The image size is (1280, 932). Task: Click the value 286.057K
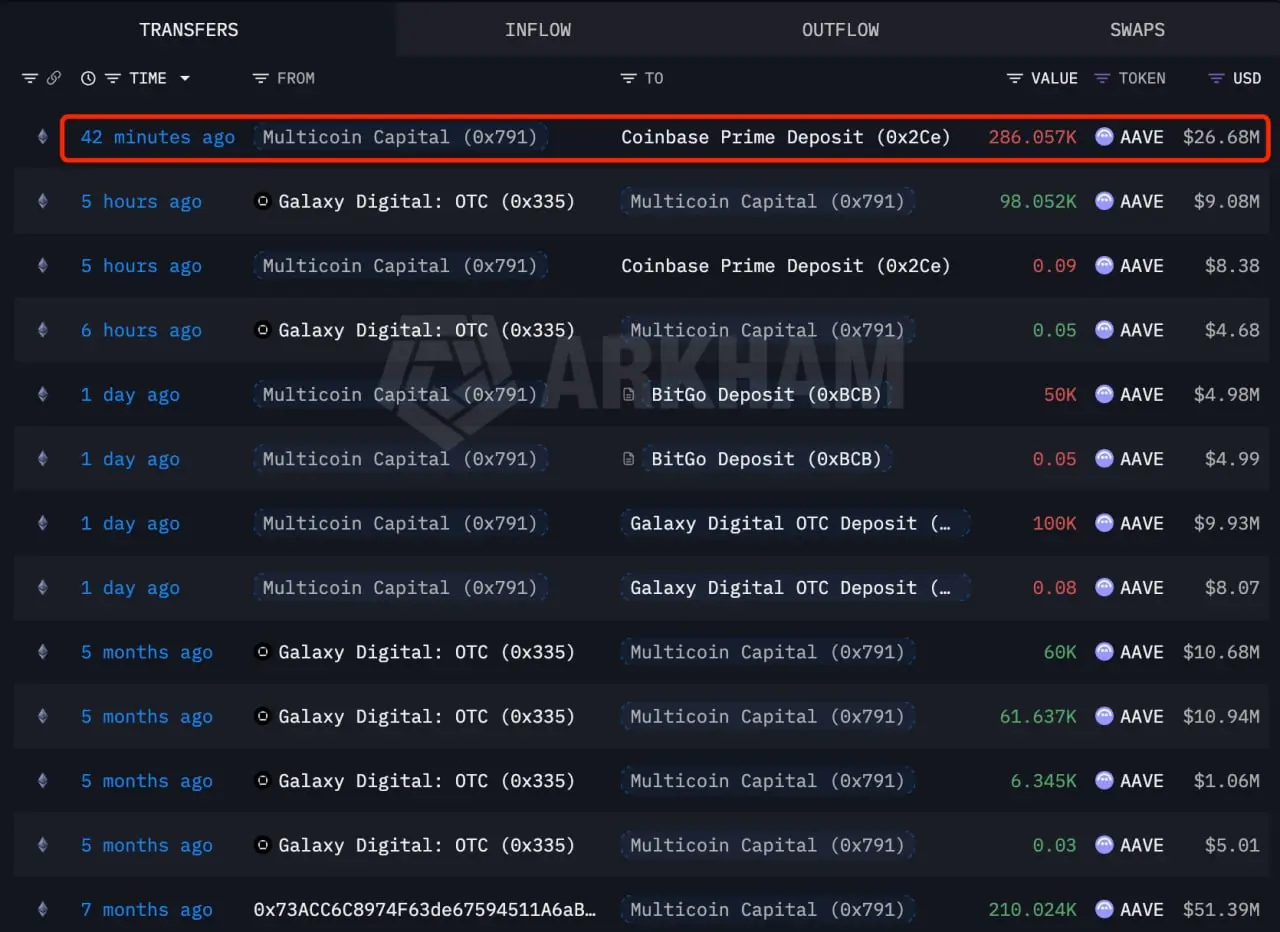[x=1033, y=137]
